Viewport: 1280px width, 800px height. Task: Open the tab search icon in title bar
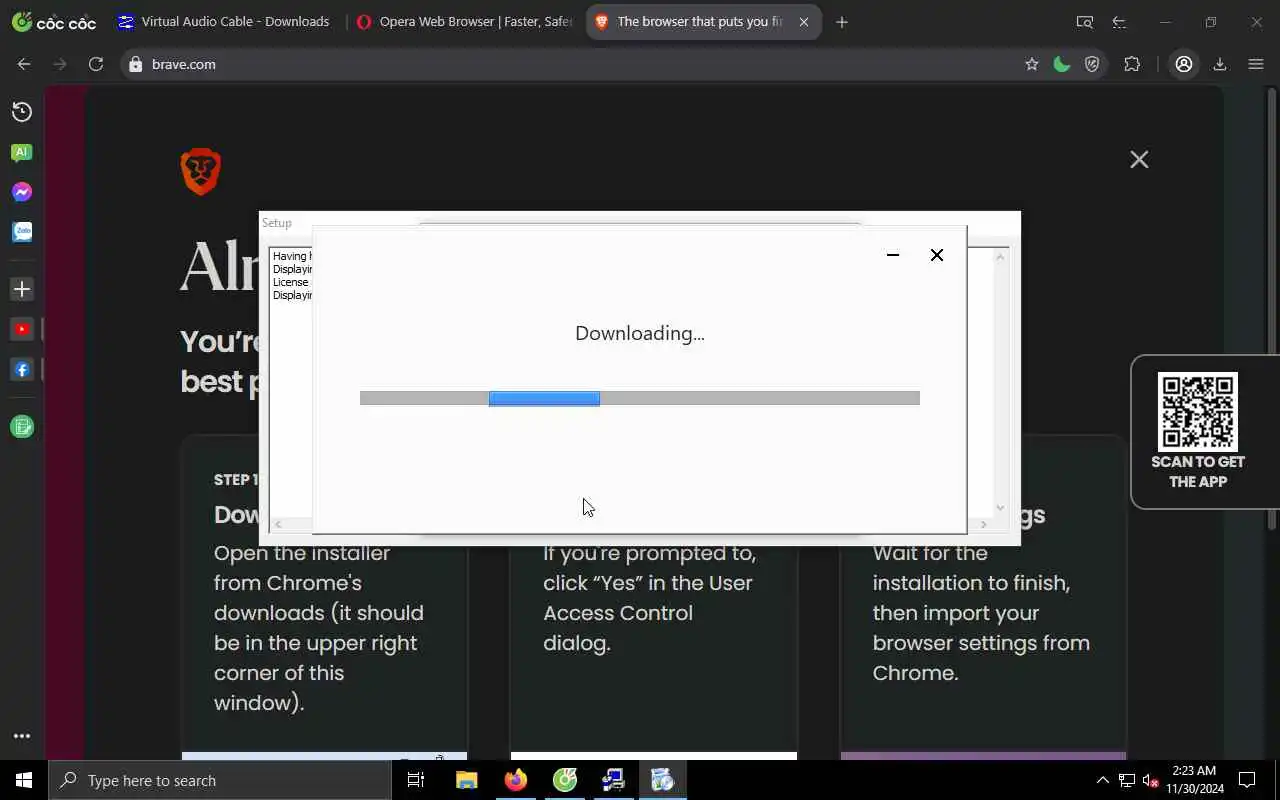(x=1084, y=21)
